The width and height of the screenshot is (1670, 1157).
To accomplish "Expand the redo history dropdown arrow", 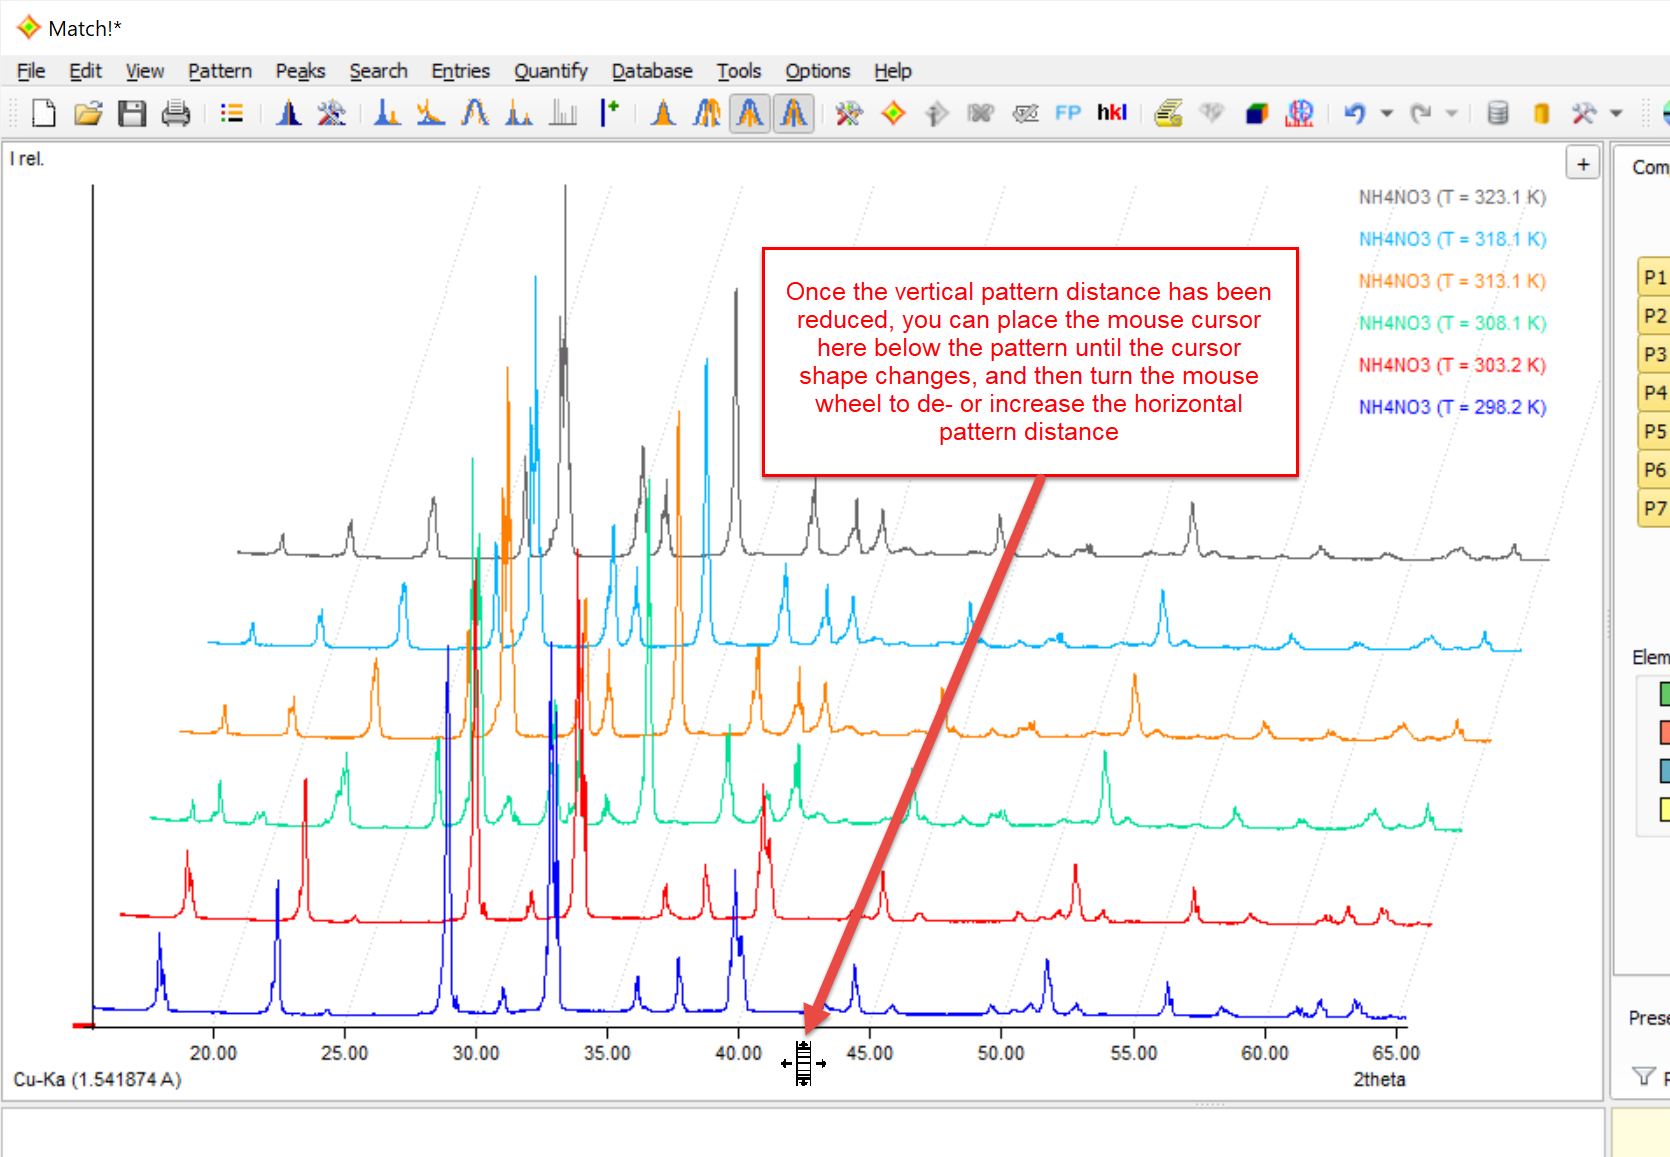I will click(x=1452, y=113).
